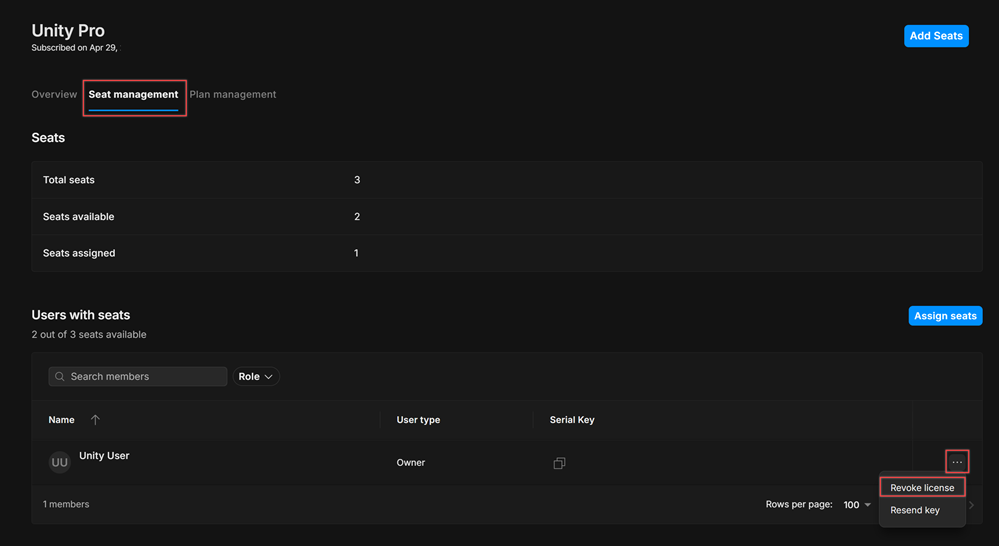
Task: Copy the serial key for Unity User
Action: [x=559, y=463]
